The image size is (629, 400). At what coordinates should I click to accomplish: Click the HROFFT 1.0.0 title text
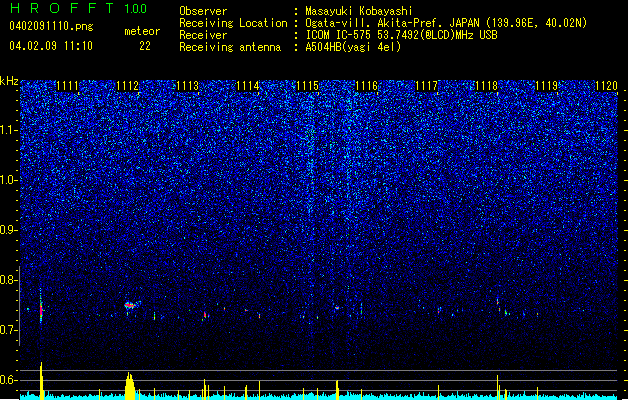79,8
